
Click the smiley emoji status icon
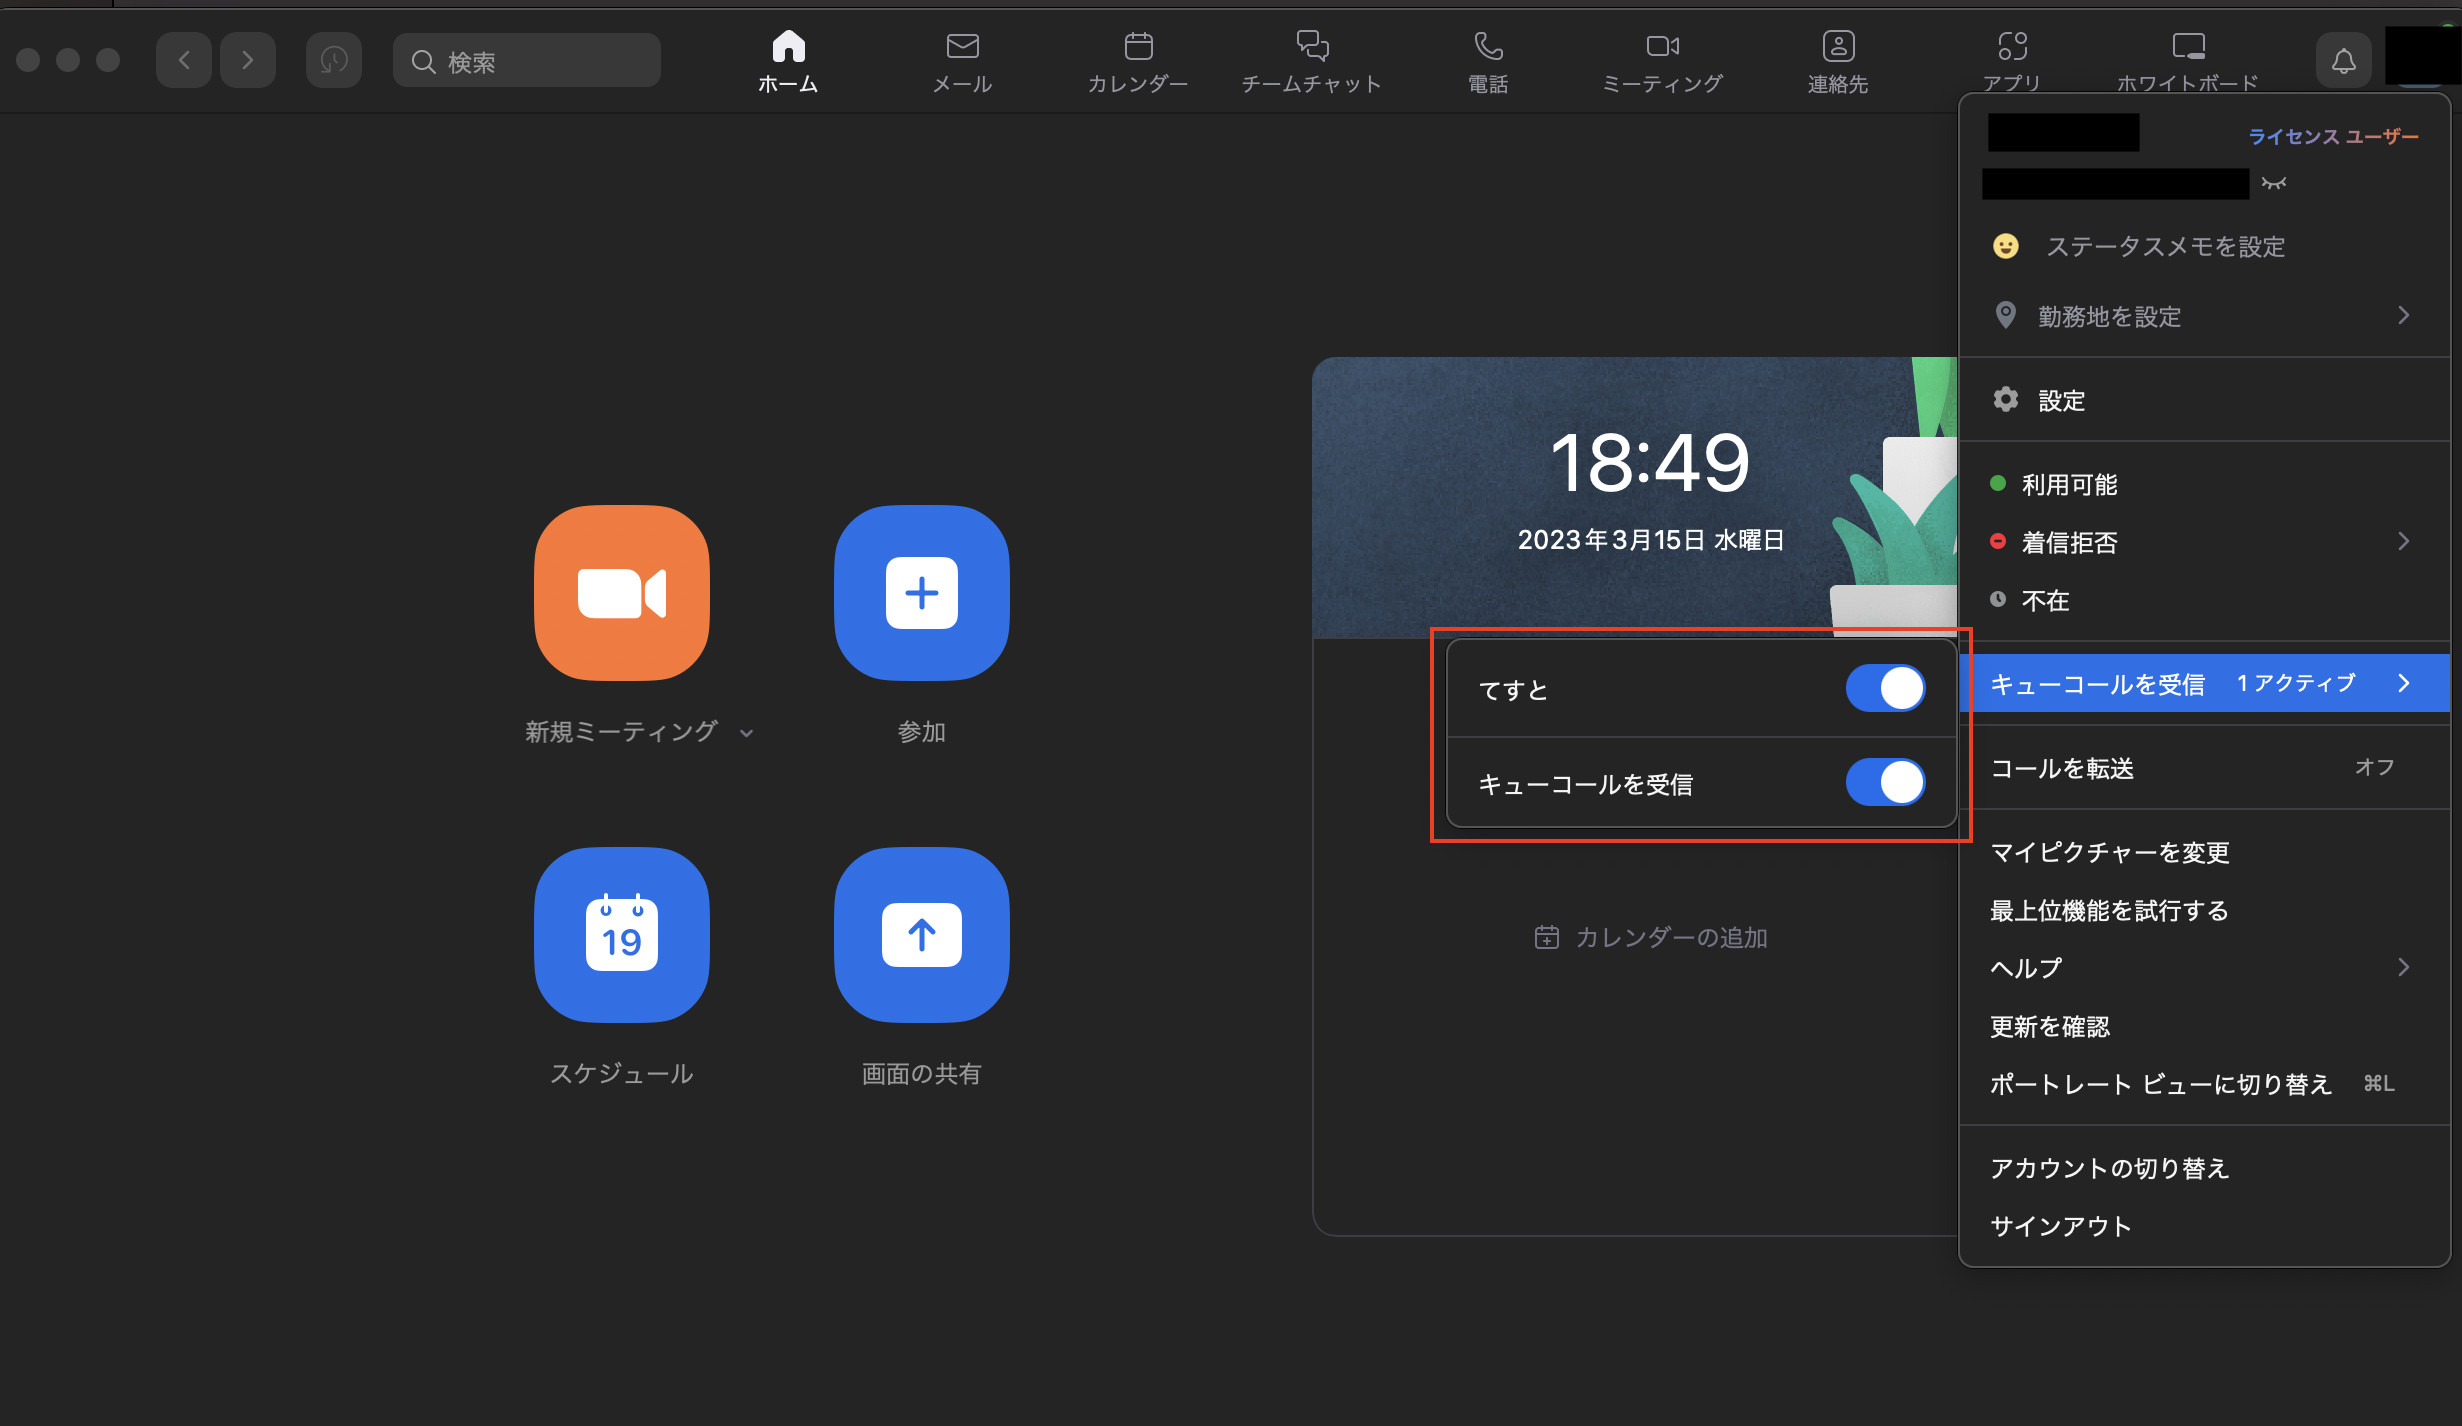pos(2006,246)
